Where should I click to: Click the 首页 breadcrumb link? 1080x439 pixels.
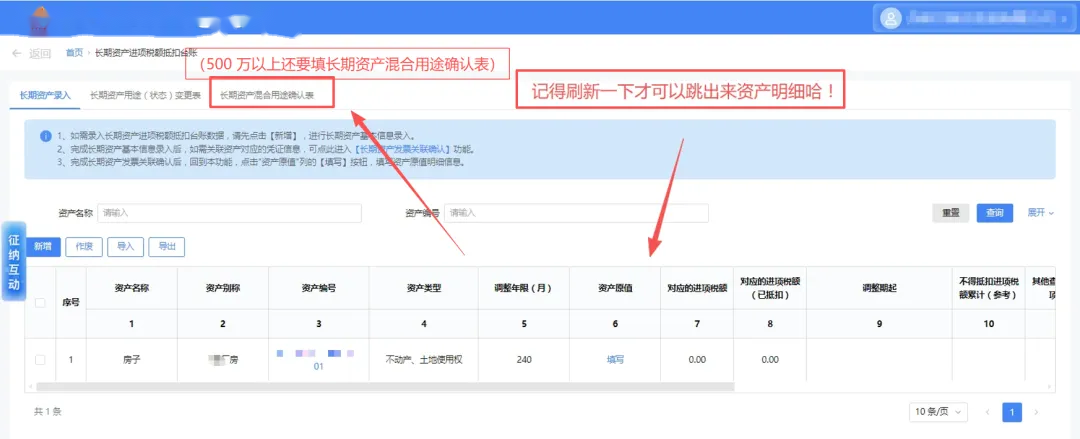[x=74, y=52]
